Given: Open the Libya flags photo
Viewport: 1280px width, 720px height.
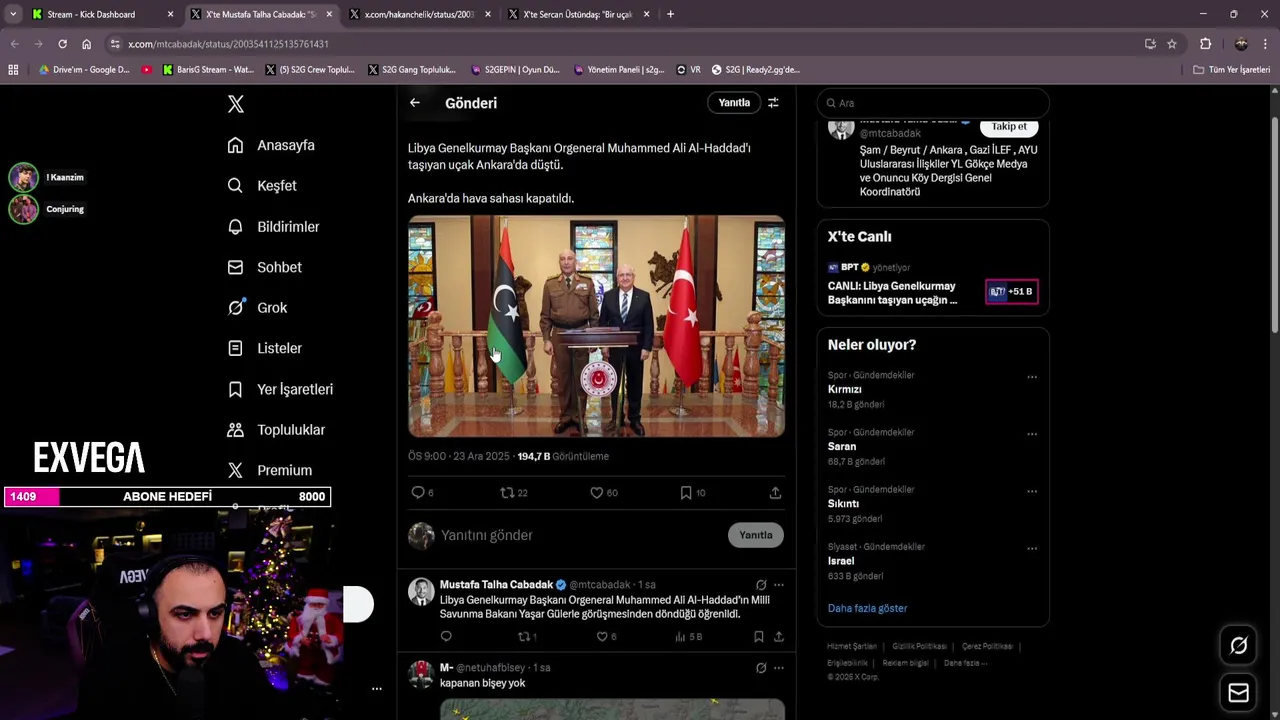Looking at the screenshot, I should click(x=596, y=326).
